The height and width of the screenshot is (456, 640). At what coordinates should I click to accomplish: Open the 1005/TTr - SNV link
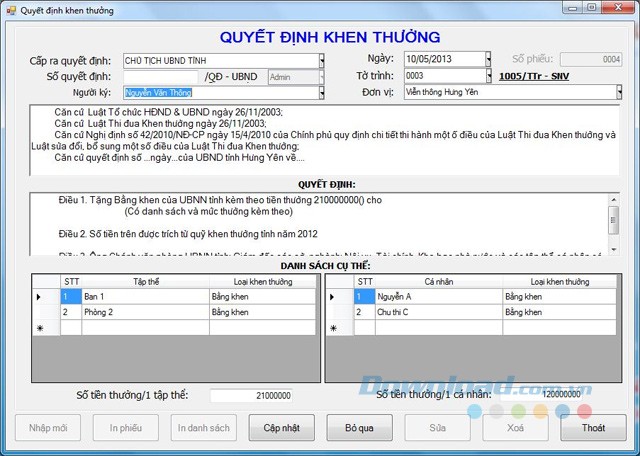tap(534, 76)
